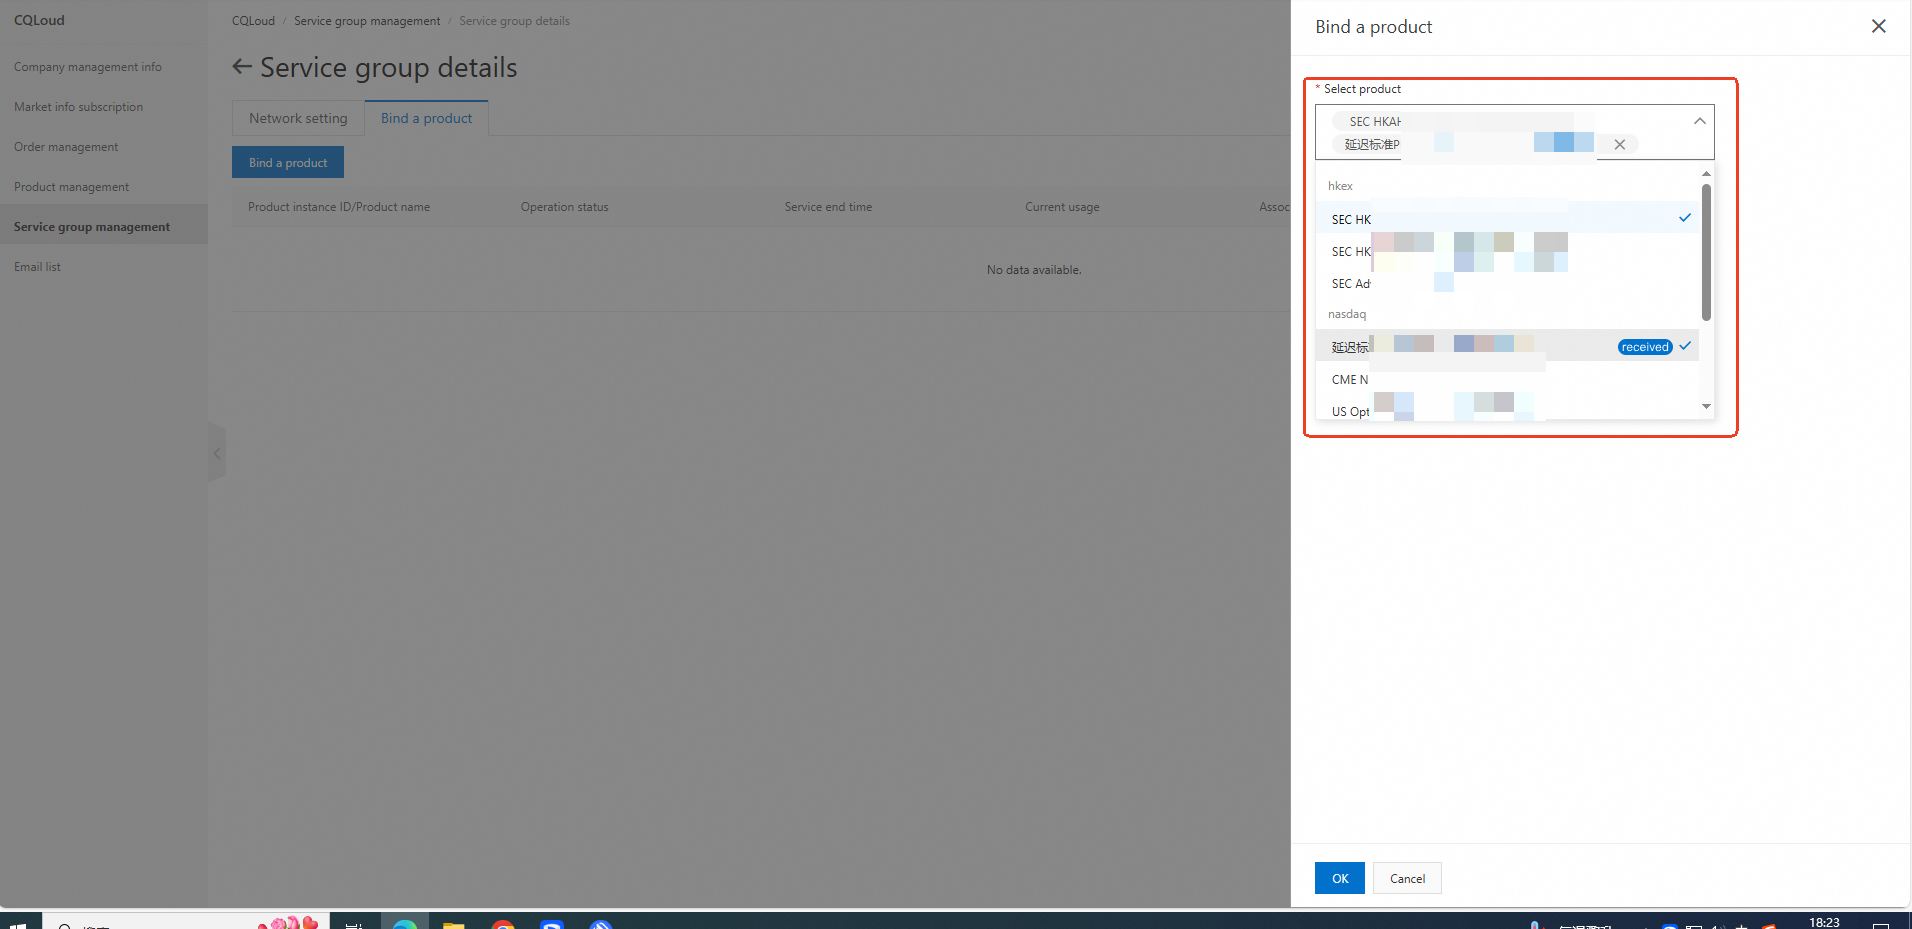The width and height of the screenshot is (1912, 929).
Task: Click the product list scrollbar thumb
Action: pos(1706,252)
